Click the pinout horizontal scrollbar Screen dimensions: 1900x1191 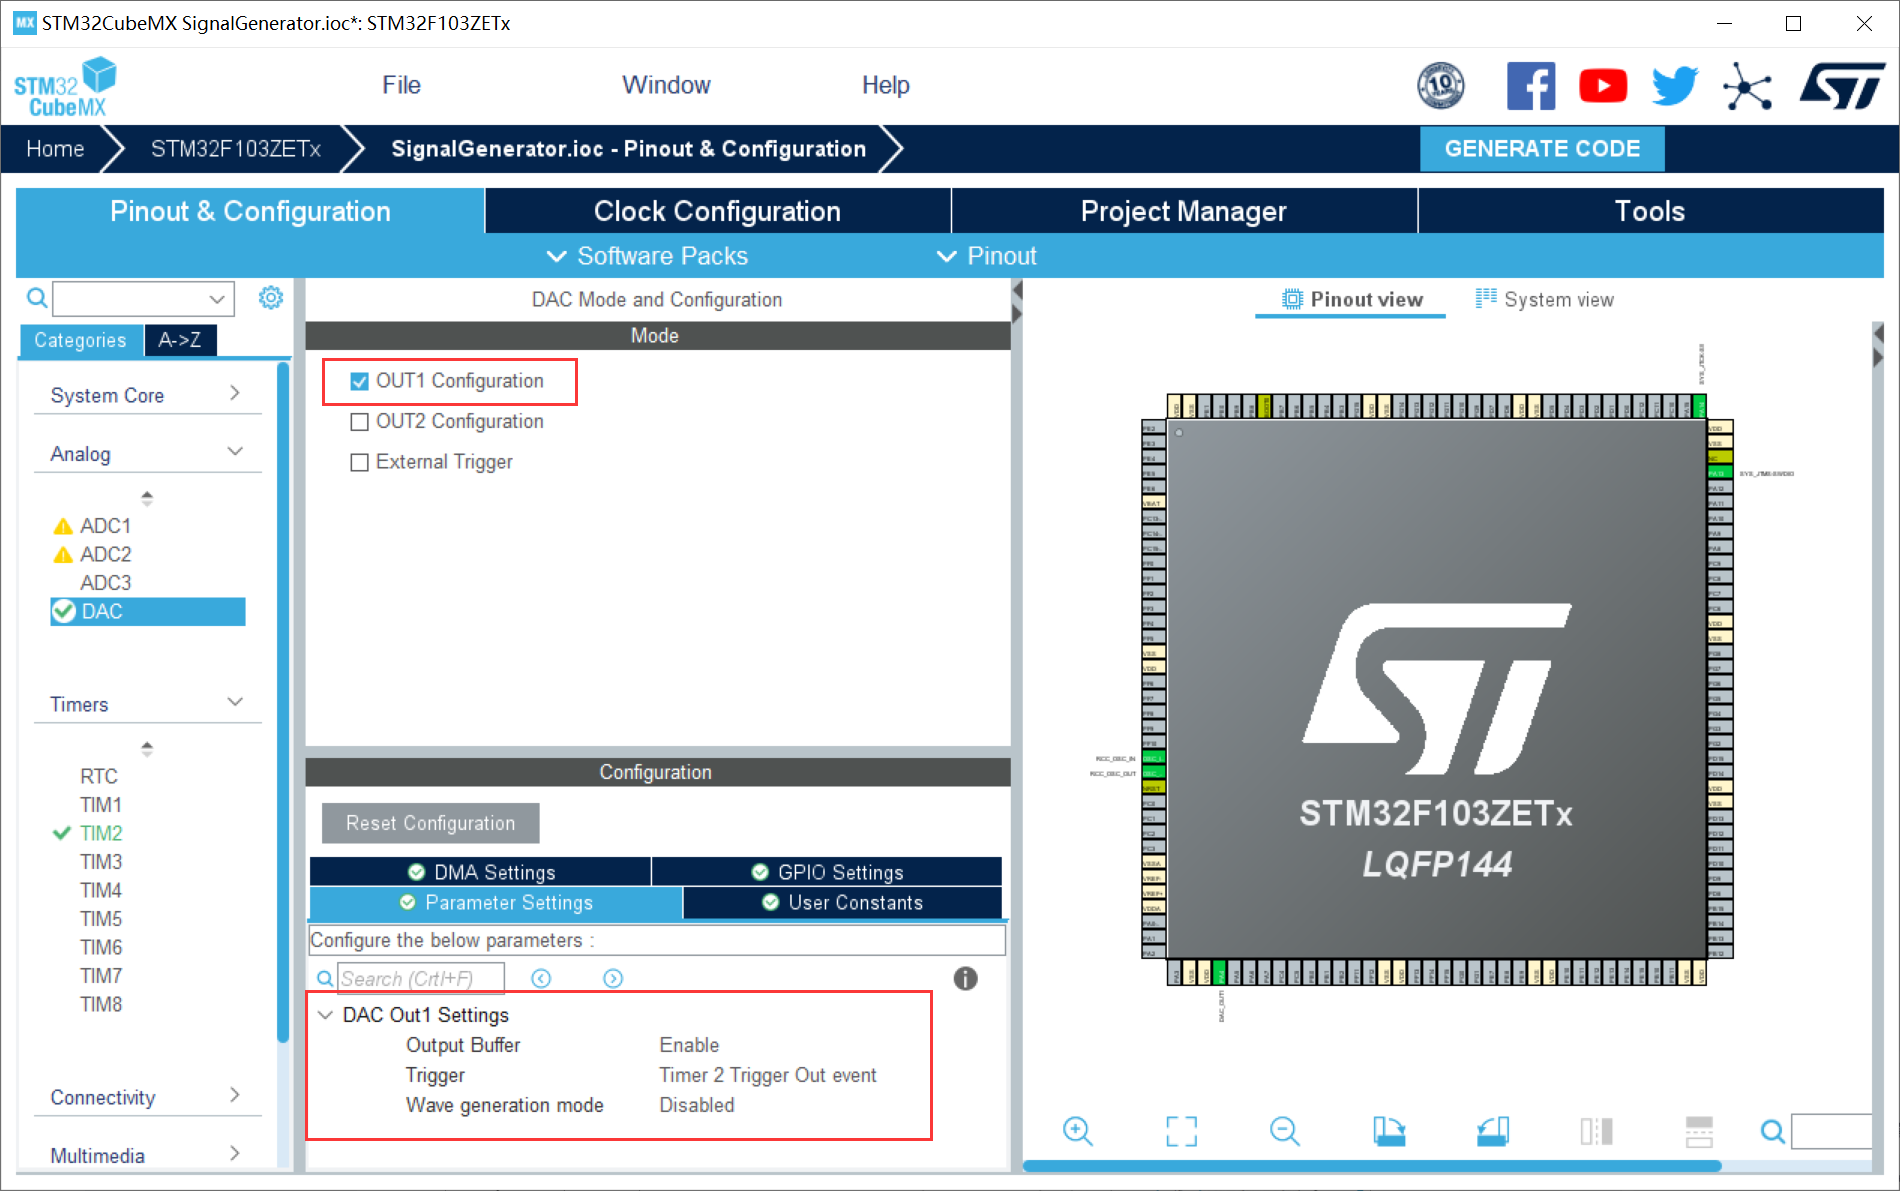click(1371, 1166)
